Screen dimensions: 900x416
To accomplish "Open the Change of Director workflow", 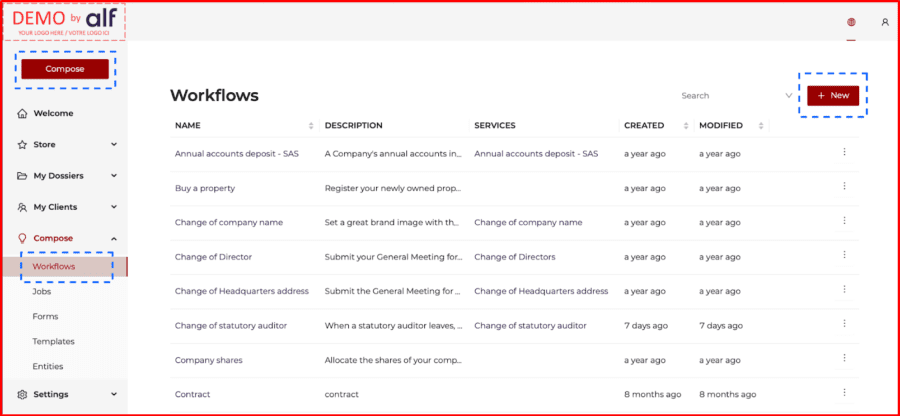I will click(214, 257).
